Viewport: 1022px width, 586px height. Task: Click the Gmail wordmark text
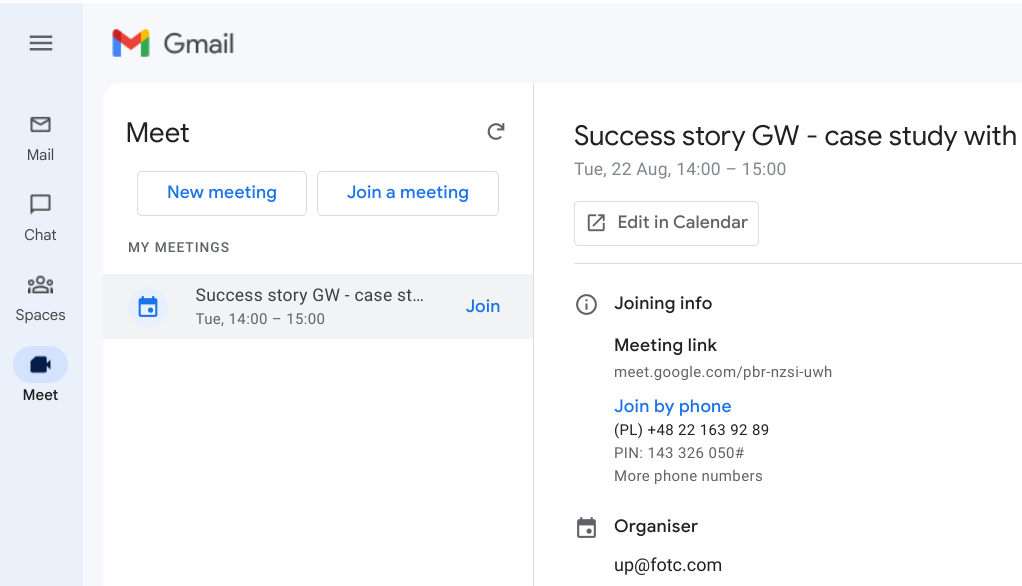[x=199, y=44]
